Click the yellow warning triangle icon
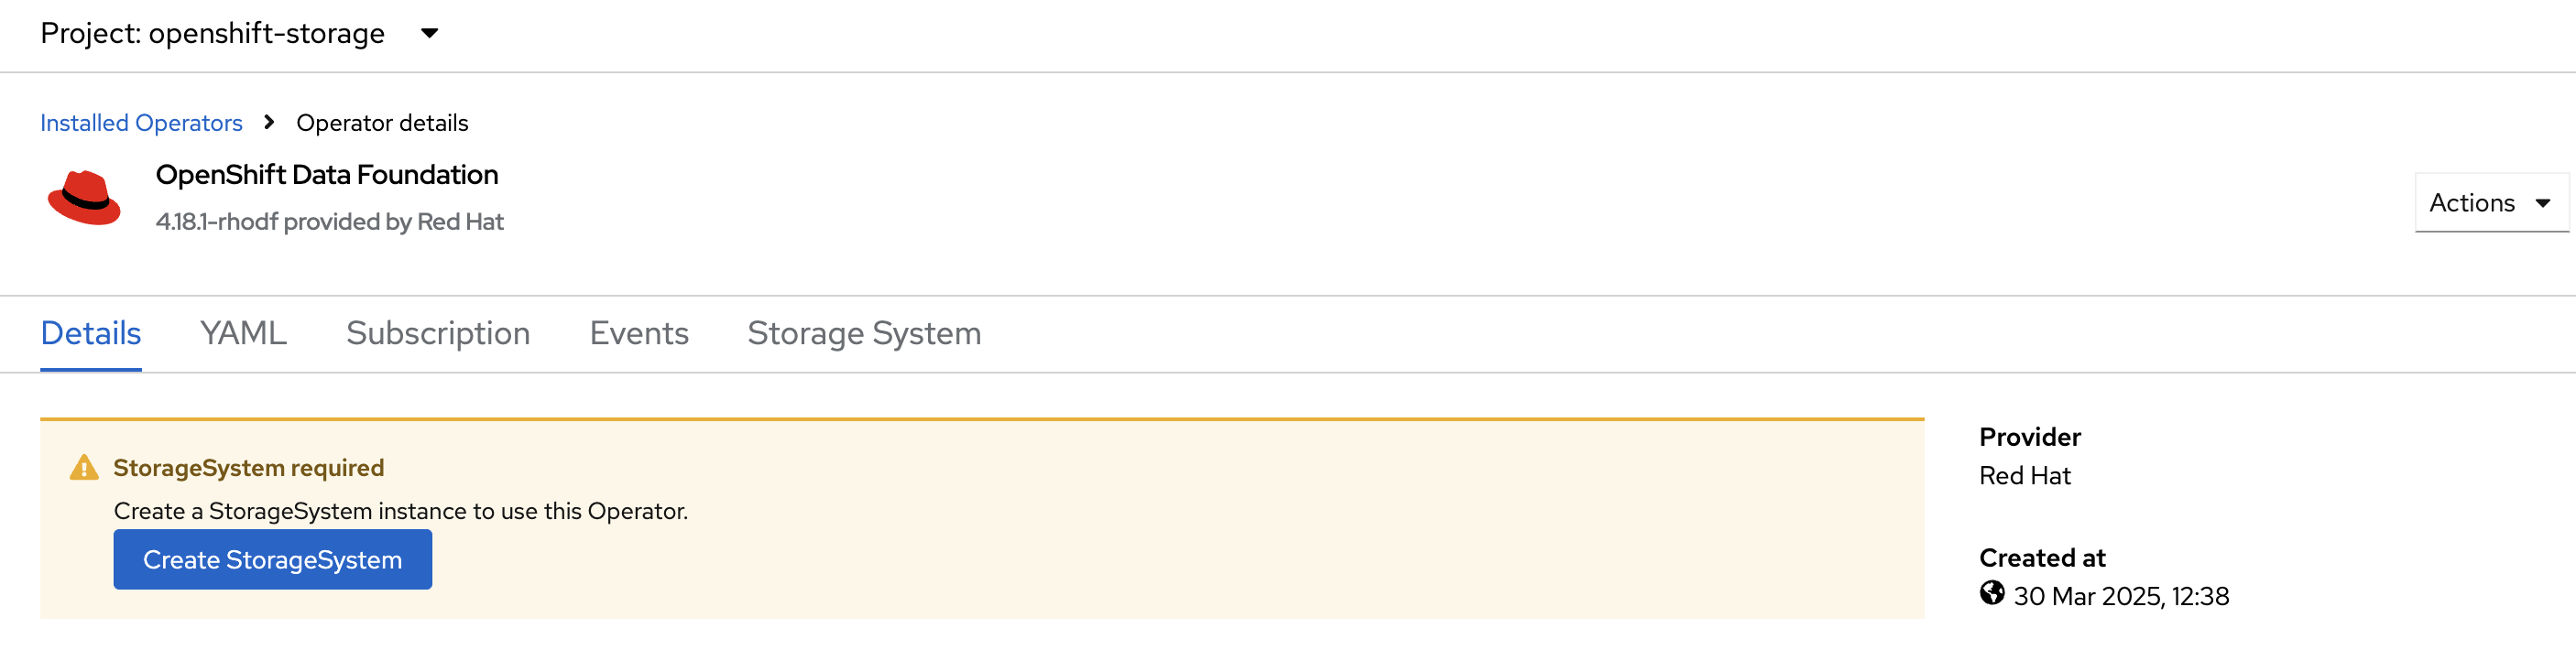Image resolution: width=2576 pixels, height=650 pixels. [84, 468]
